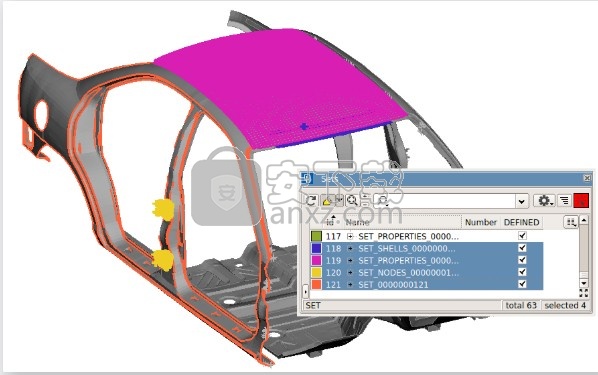This screenshot has height=375, width=598.
Task: Toggle DEFINED checkbox for set 119
Action: [x=522, y=260]
